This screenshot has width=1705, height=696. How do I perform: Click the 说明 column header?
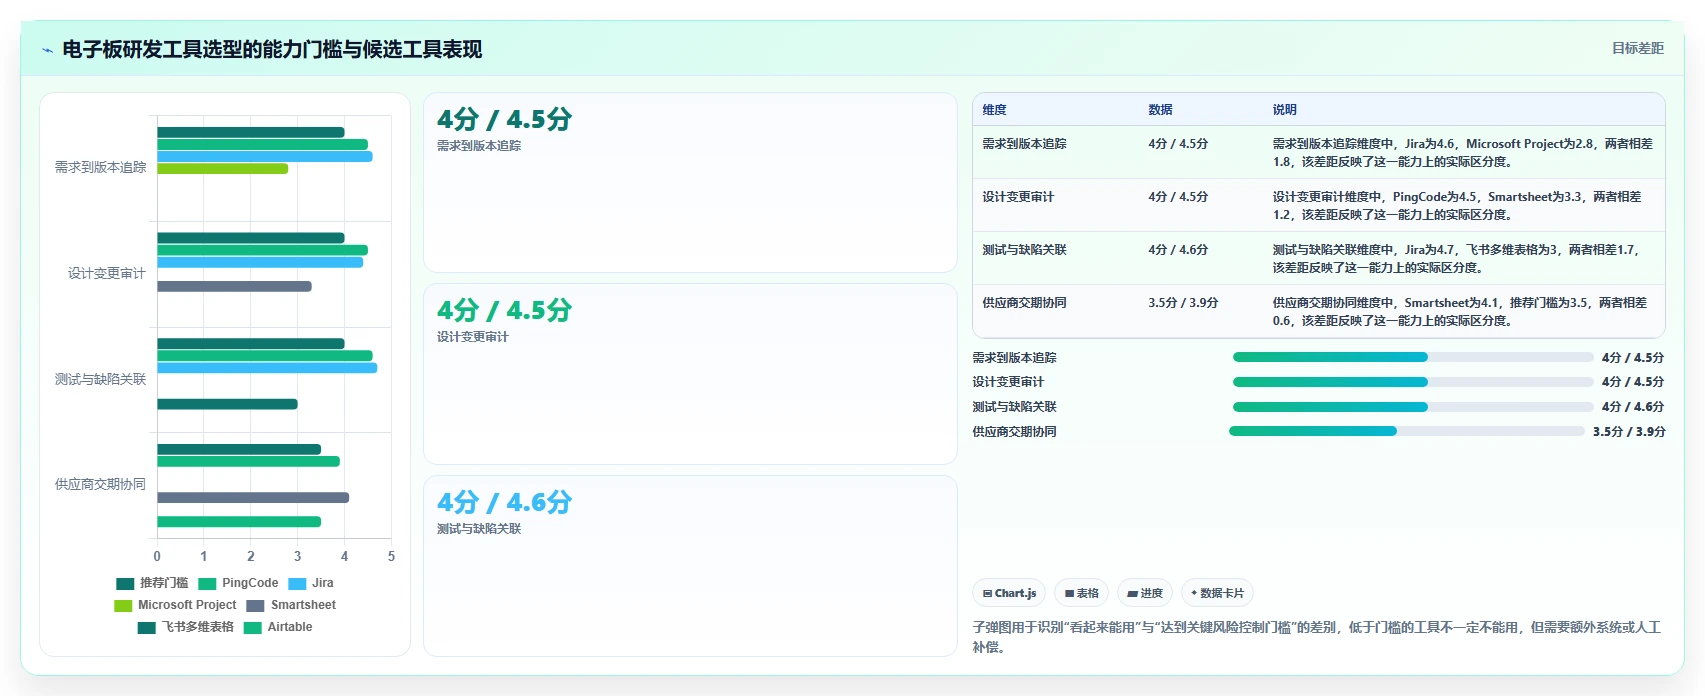pos(1284,110)
